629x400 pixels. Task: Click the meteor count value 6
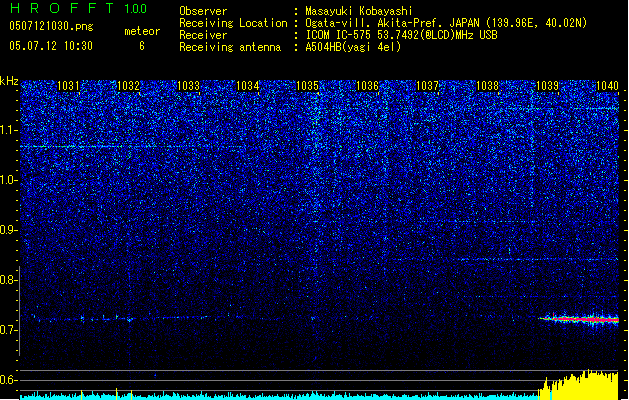tap(142, 46)
